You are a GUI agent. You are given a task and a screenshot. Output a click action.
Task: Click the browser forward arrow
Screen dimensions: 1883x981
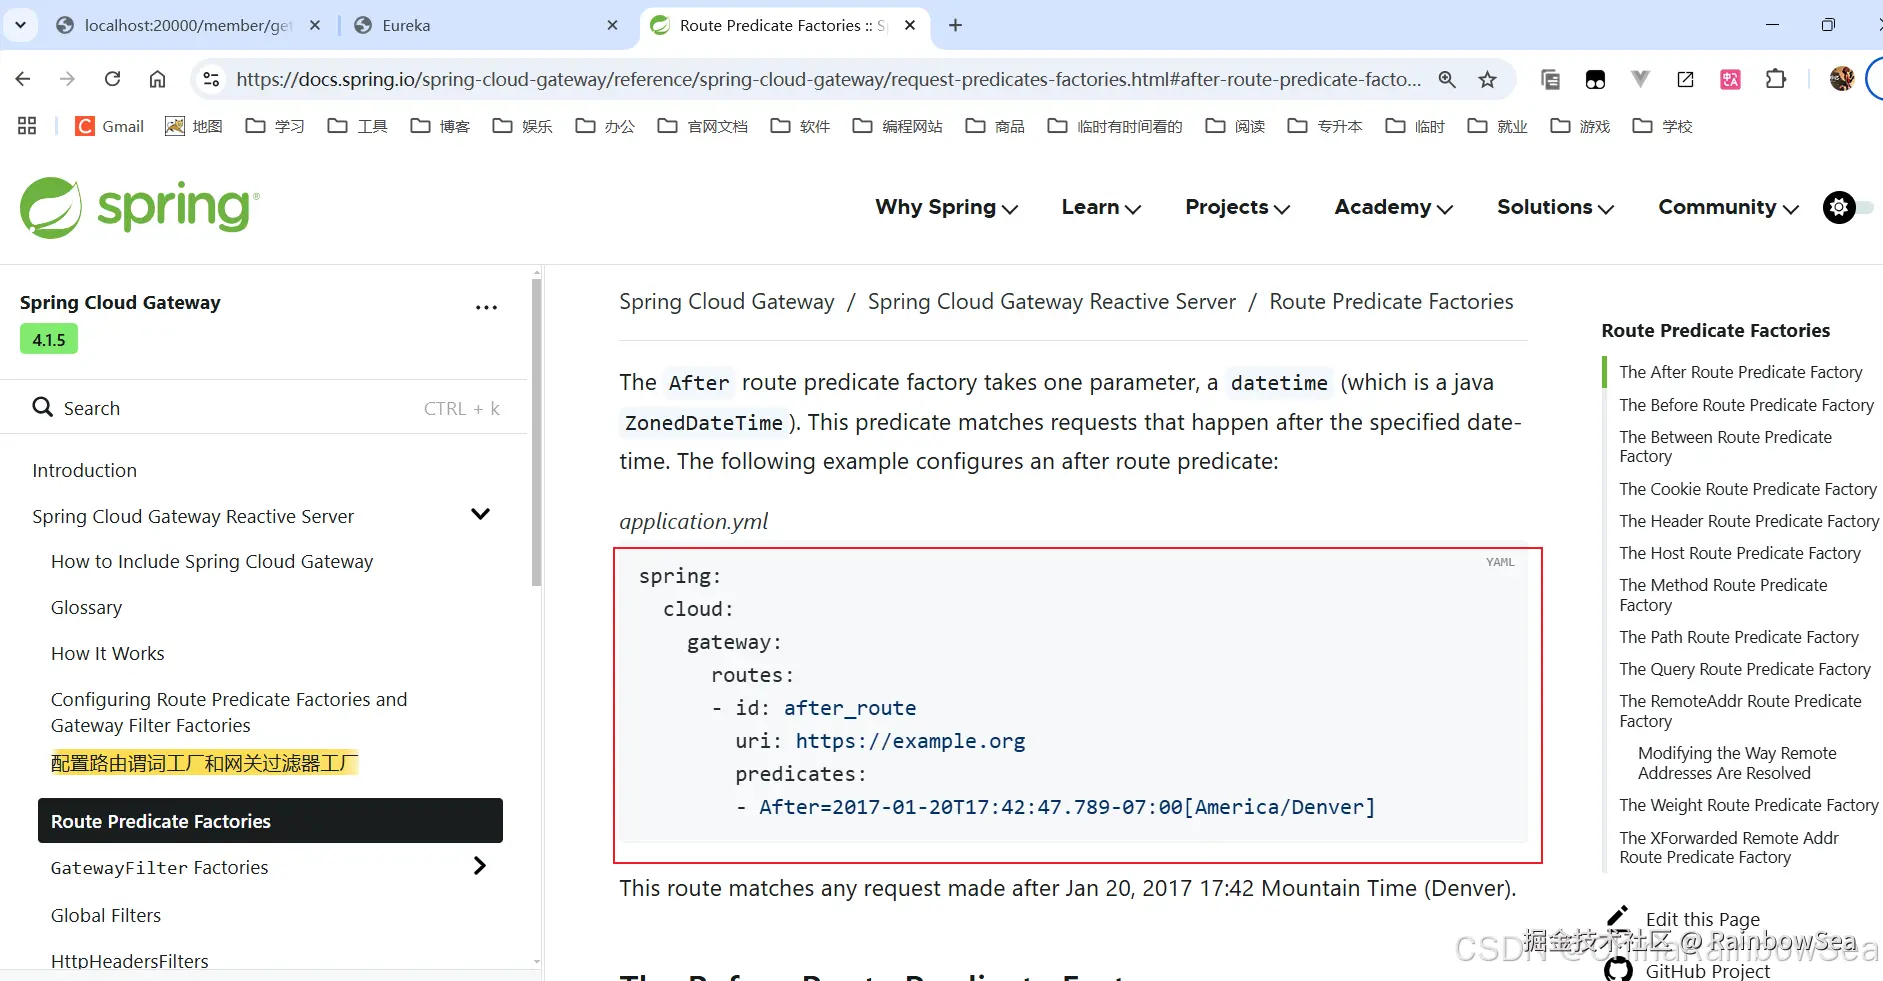[67, 79]
